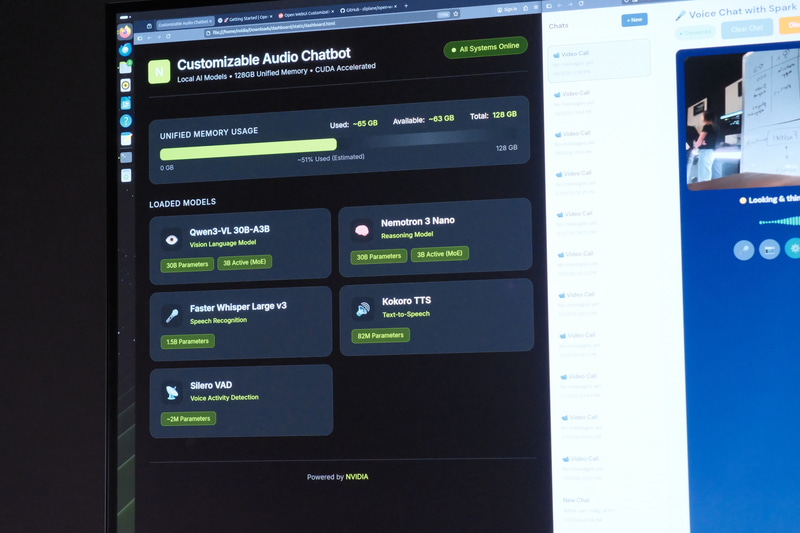Click the 82M Parameters tag
This screenshot has width=800, height=533.
click(x=381, y=335)
